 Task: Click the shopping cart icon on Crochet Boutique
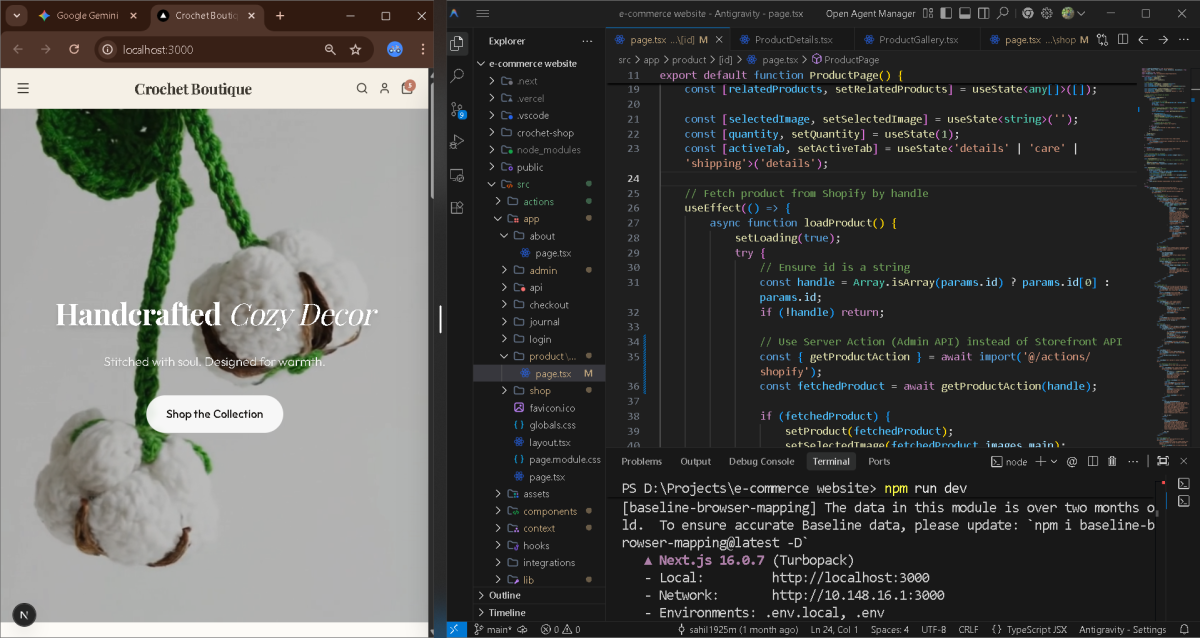tap(407, 89)
